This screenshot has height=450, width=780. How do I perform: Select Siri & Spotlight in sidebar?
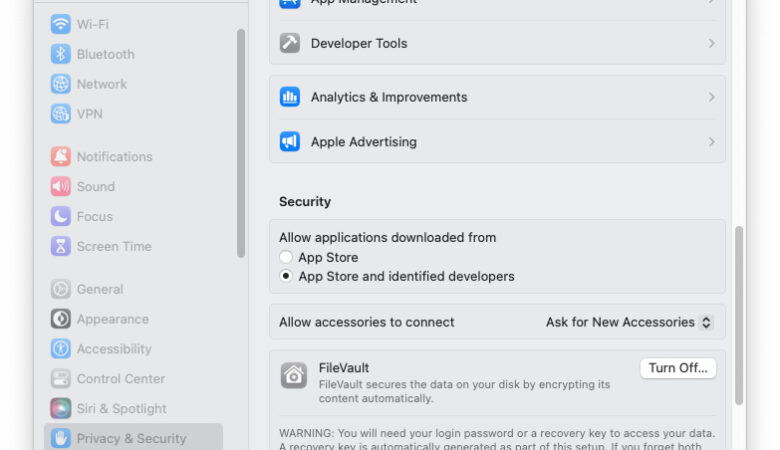(133, 408)
